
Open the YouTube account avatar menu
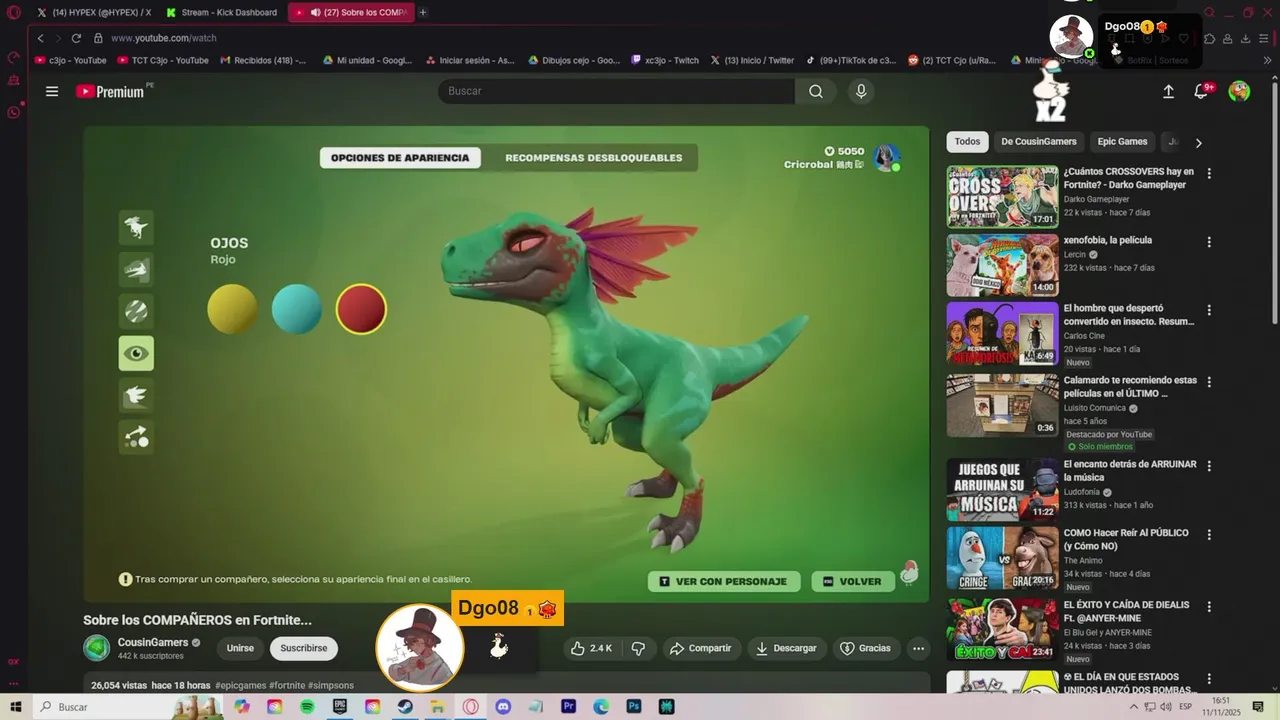tap(1239, 91)
